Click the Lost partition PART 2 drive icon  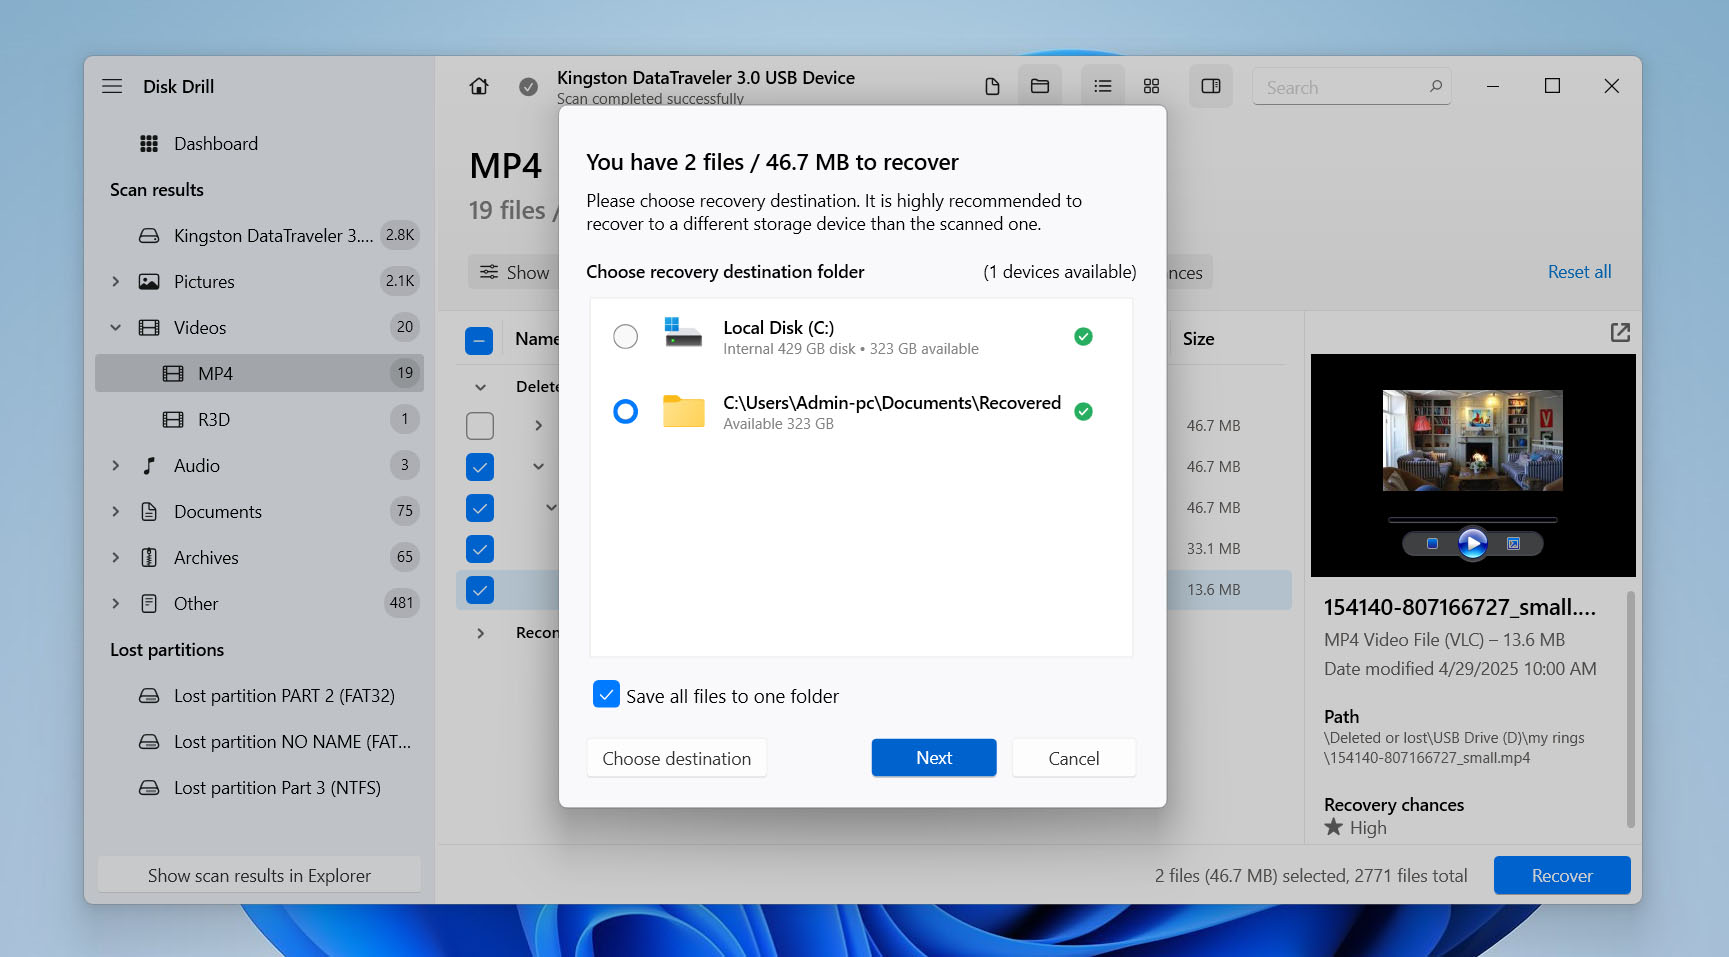pyautogui.click(x=149, y=696)
